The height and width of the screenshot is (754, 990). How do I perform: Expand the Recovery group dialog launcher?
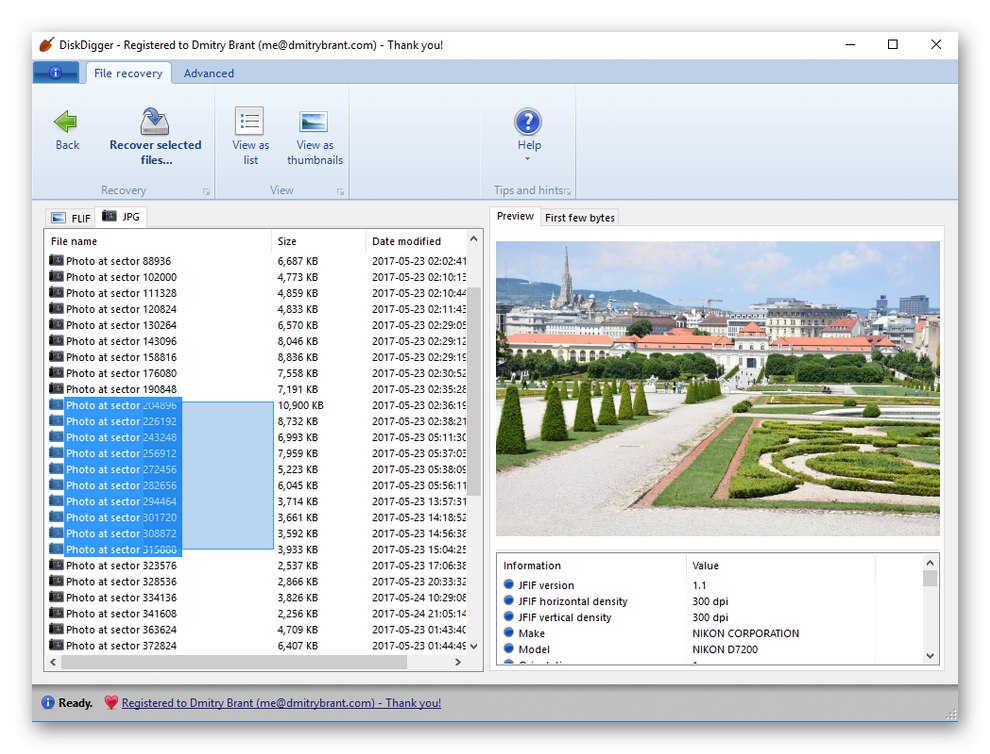coord(207,192)
